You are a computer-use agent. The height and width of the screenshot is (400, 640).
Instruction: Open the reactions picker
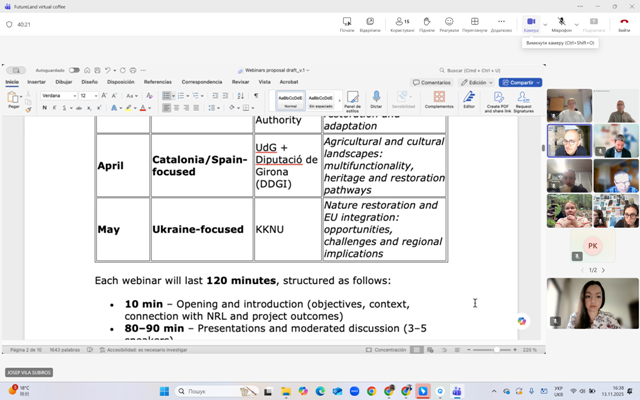tap(449, 22)
